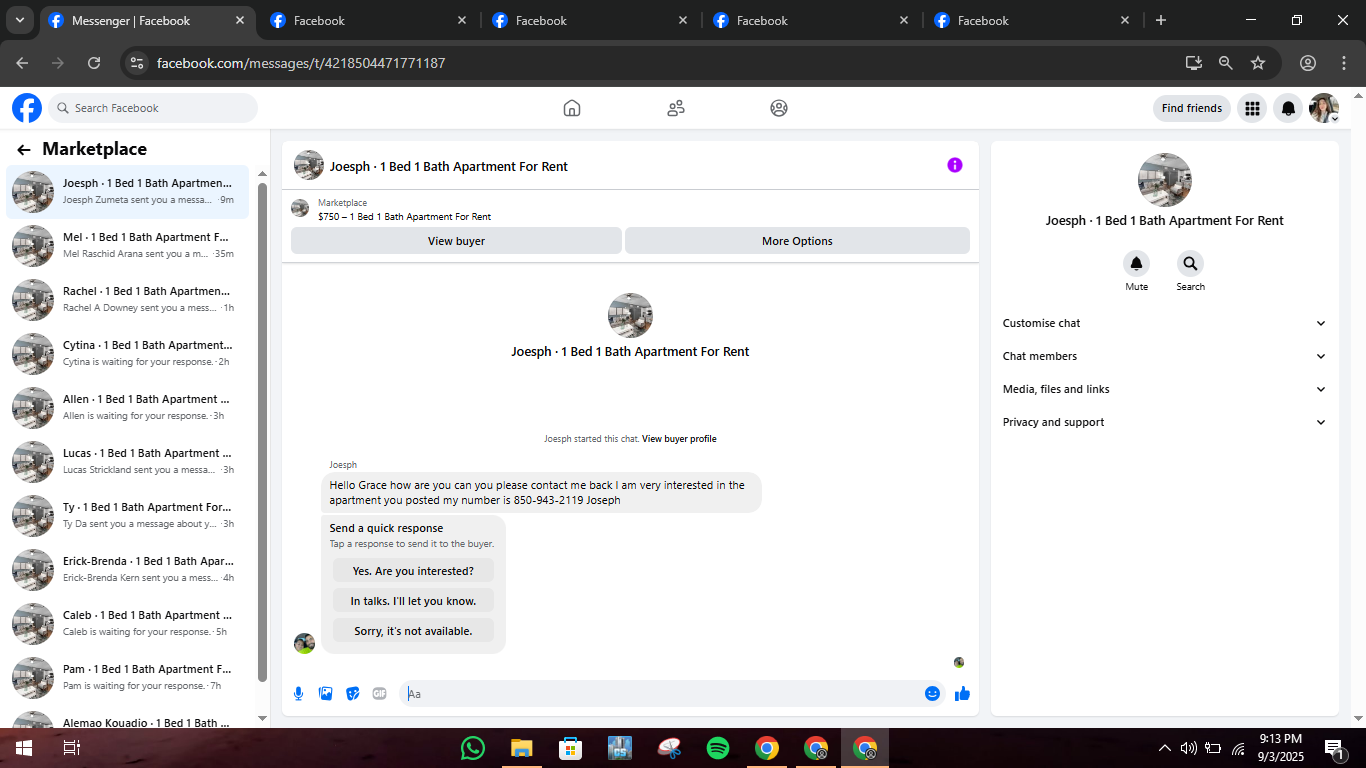Open the emoji picker

click(x=932, y=694)
